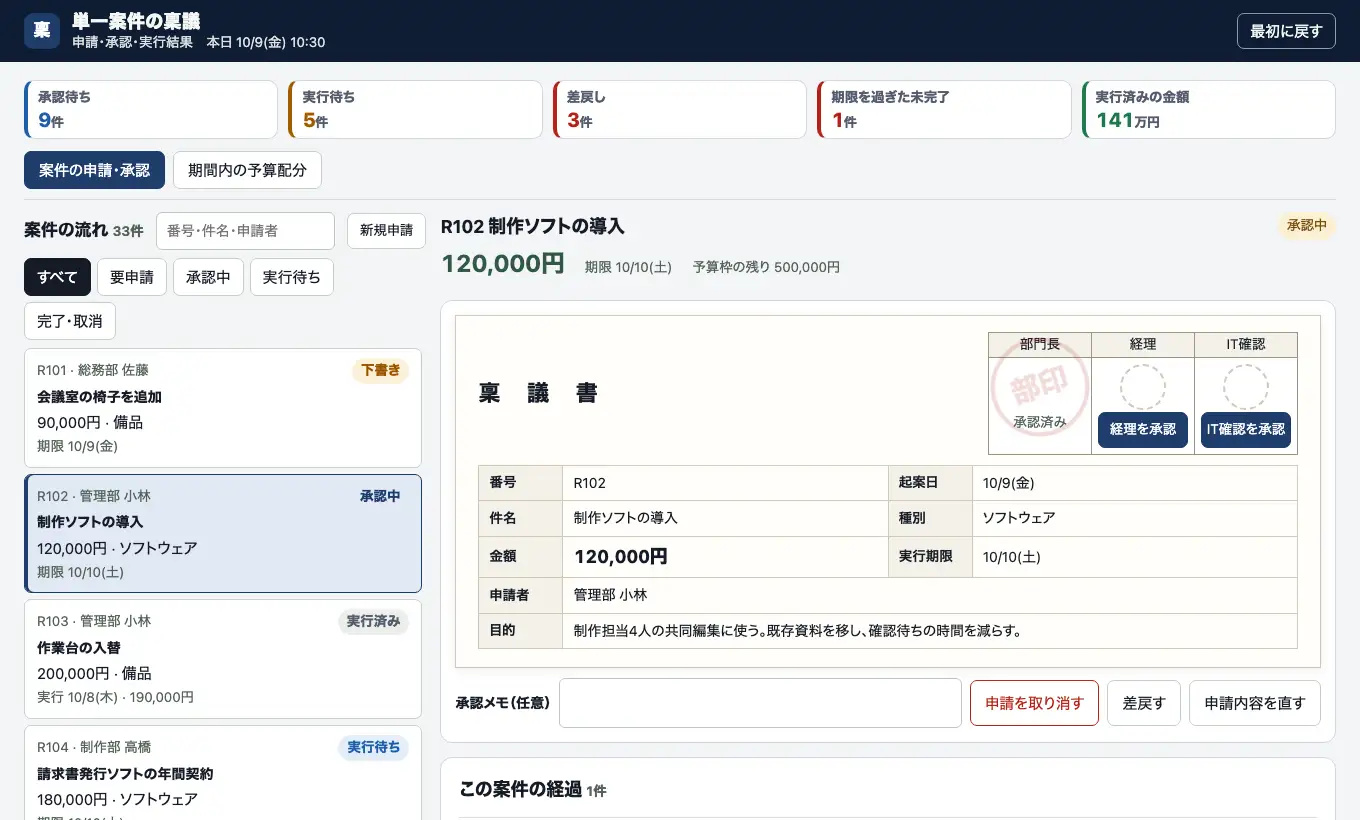This screenshot has height=820, width=1360.
Task: Click the 差戻す button
Action: (1144, 703)
